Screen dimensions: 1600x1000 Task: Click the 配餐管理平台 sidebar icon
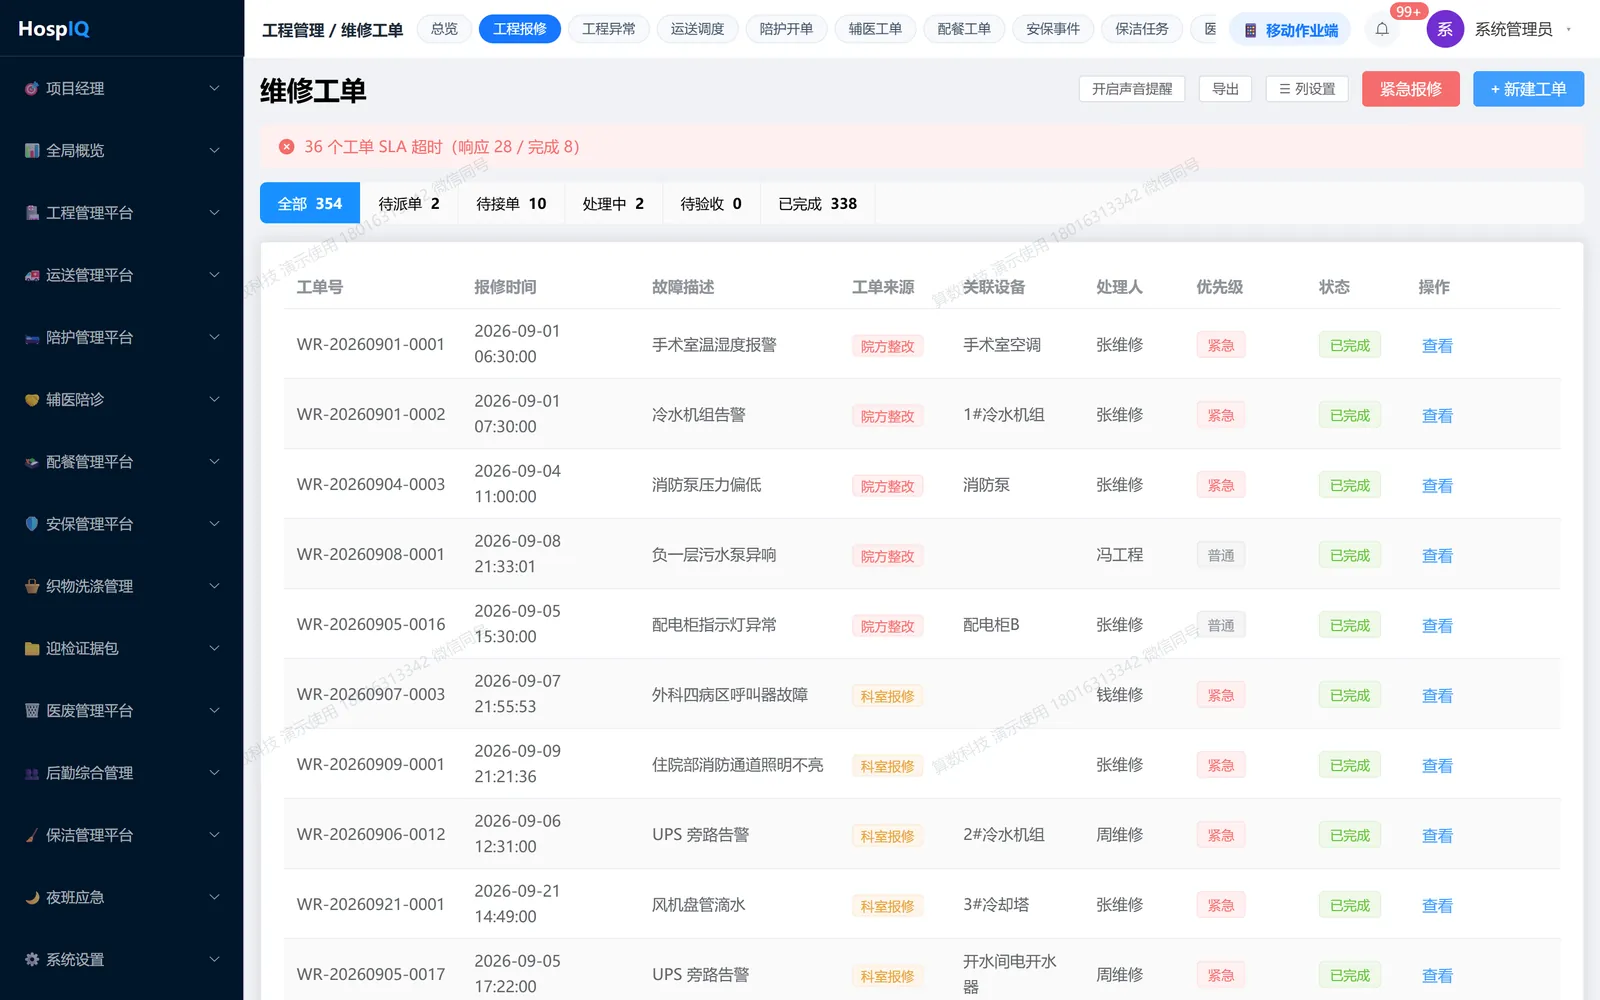pos(32,462)
